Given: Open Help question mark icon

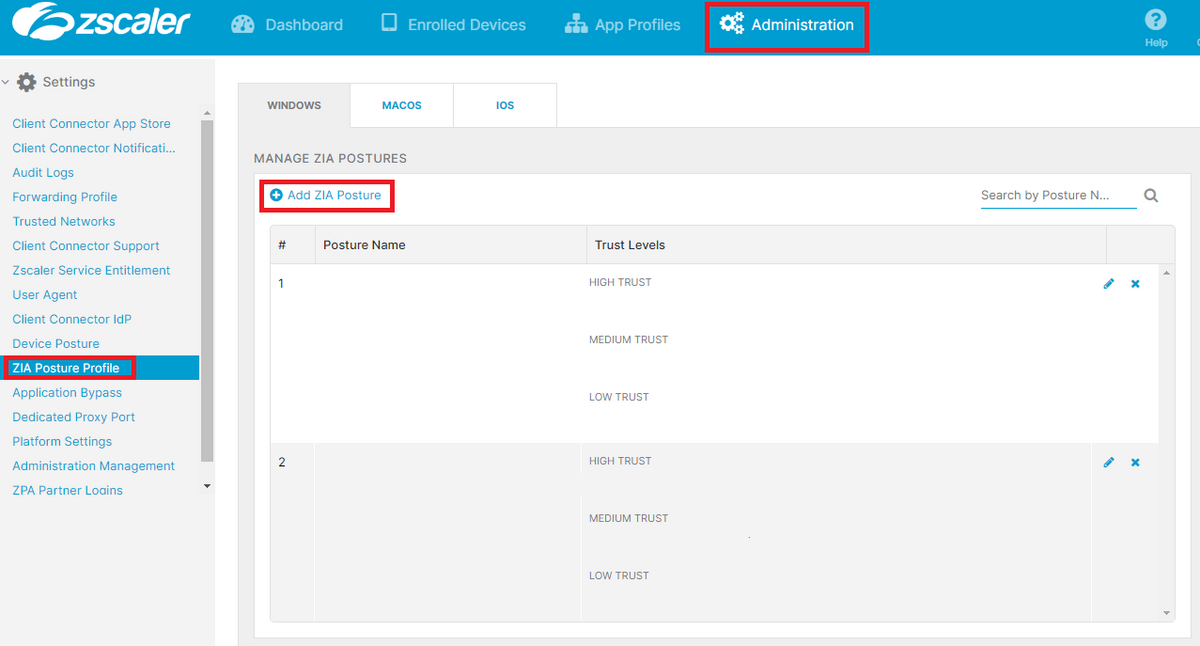Looking at the screenshot, I should tap(1156, 19).
